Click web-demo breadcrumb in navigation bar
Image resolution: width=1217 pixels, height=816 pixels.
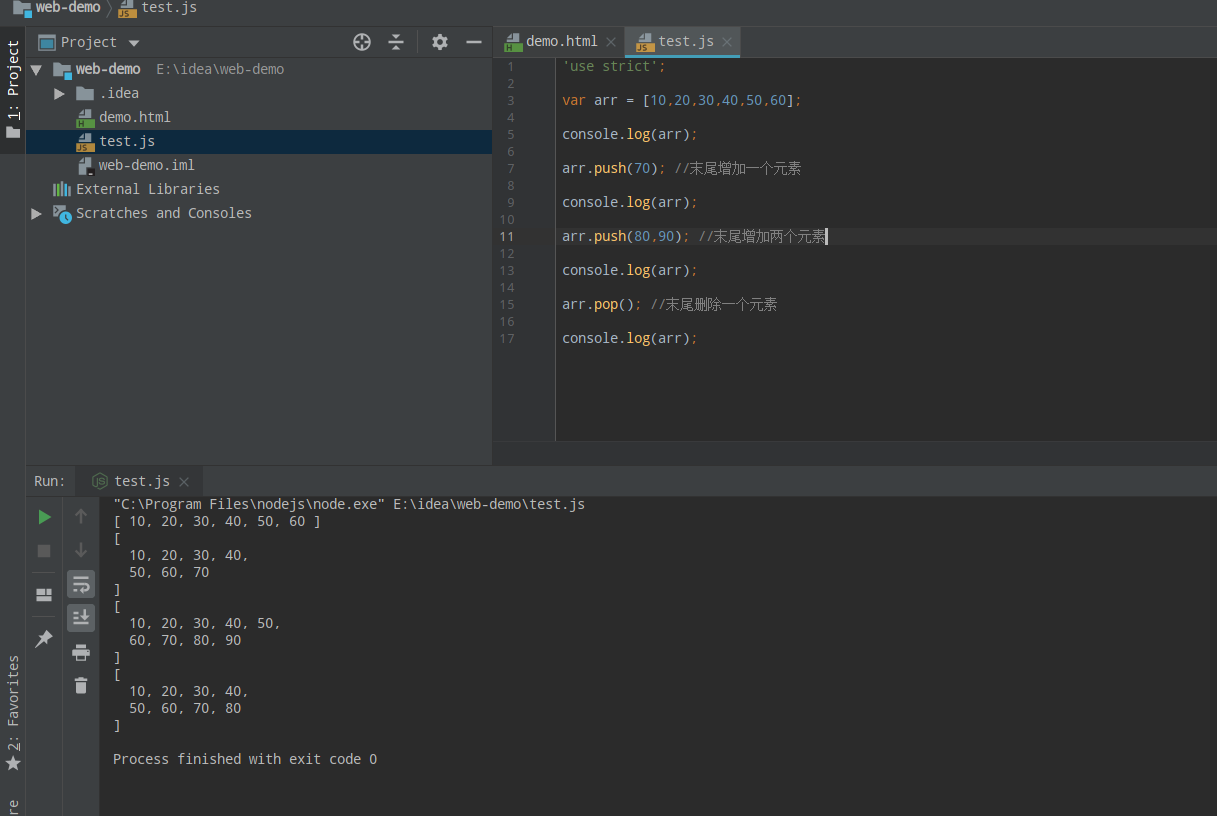click(56, 8)
